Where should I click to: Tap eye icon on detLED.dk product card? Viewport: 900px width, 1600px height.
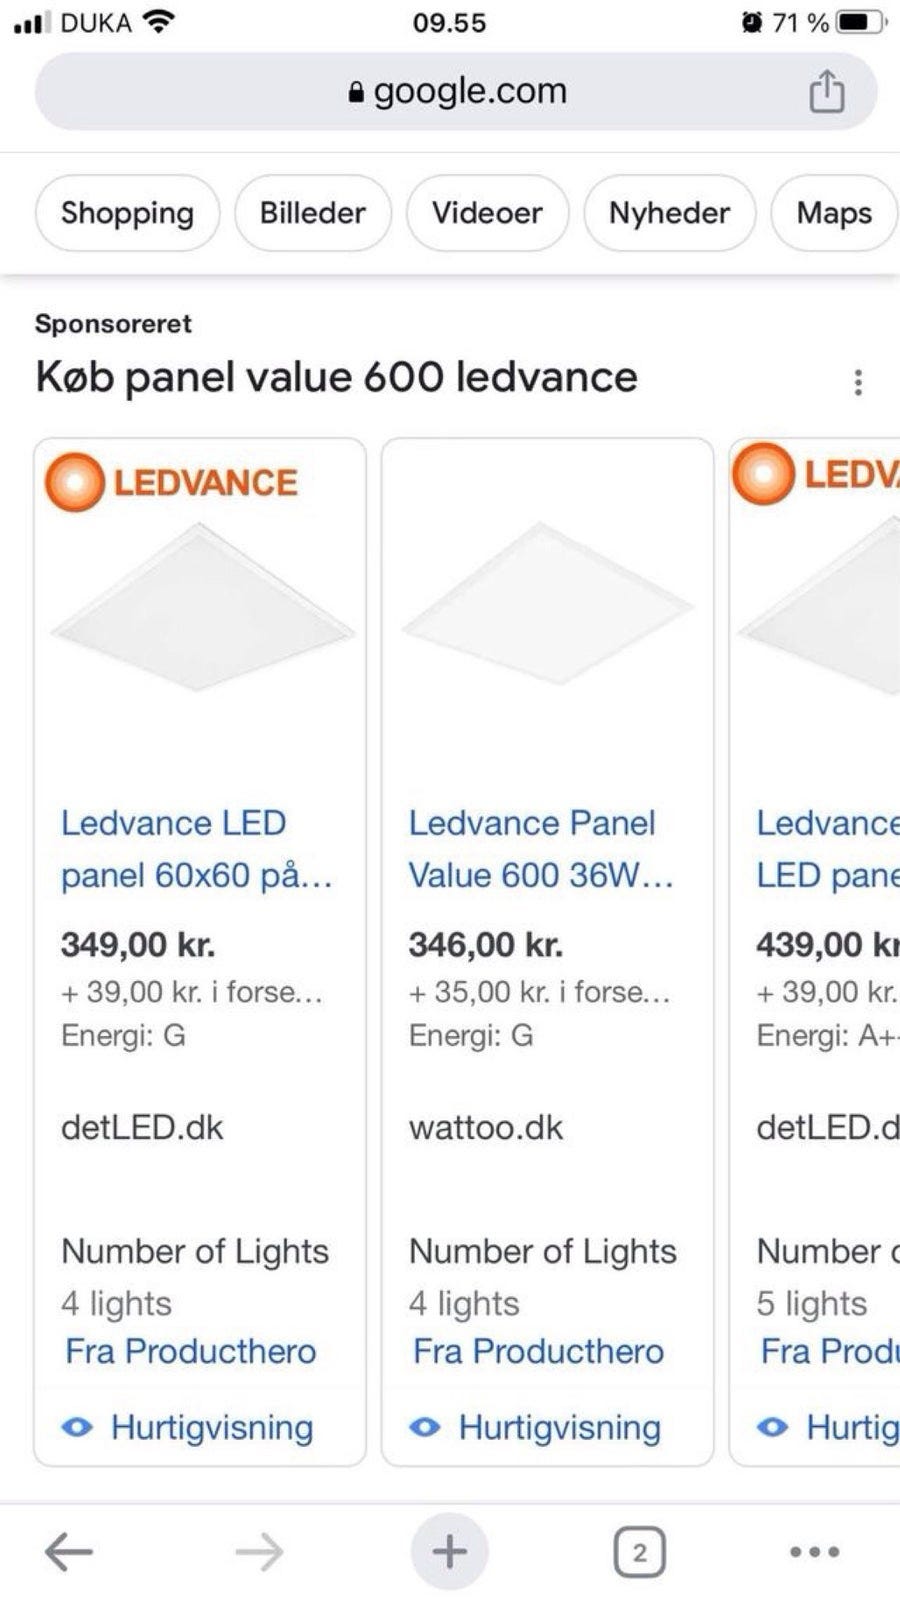pos(77,1427)
